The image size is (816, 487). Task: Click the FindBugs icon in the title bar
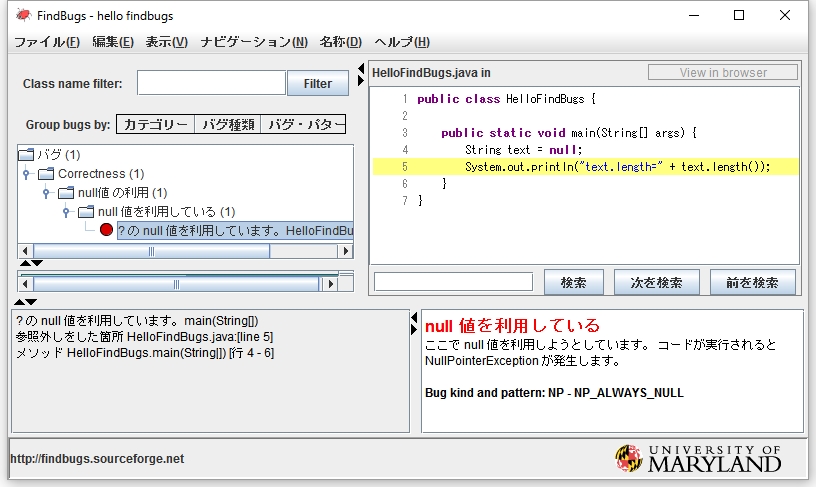tap(22, 15)
